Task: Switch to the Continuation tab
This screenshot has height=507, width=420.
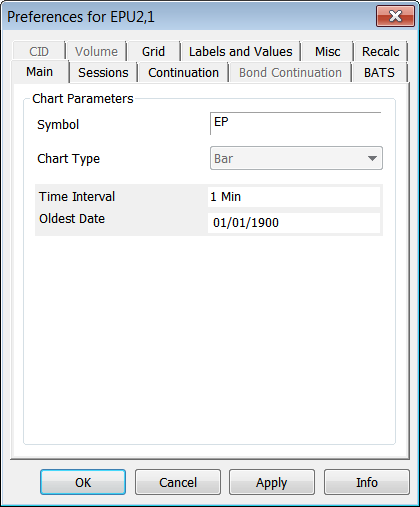Action: 183,72
